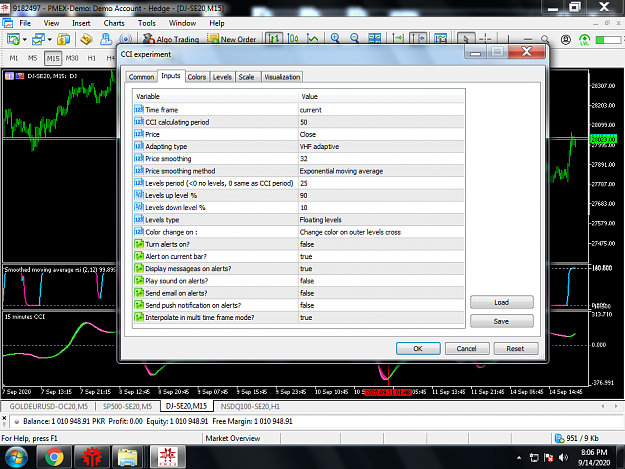Open the Levels type value 'Floating levels'
Screen dimensions: 625x469
tap(381, 220)
